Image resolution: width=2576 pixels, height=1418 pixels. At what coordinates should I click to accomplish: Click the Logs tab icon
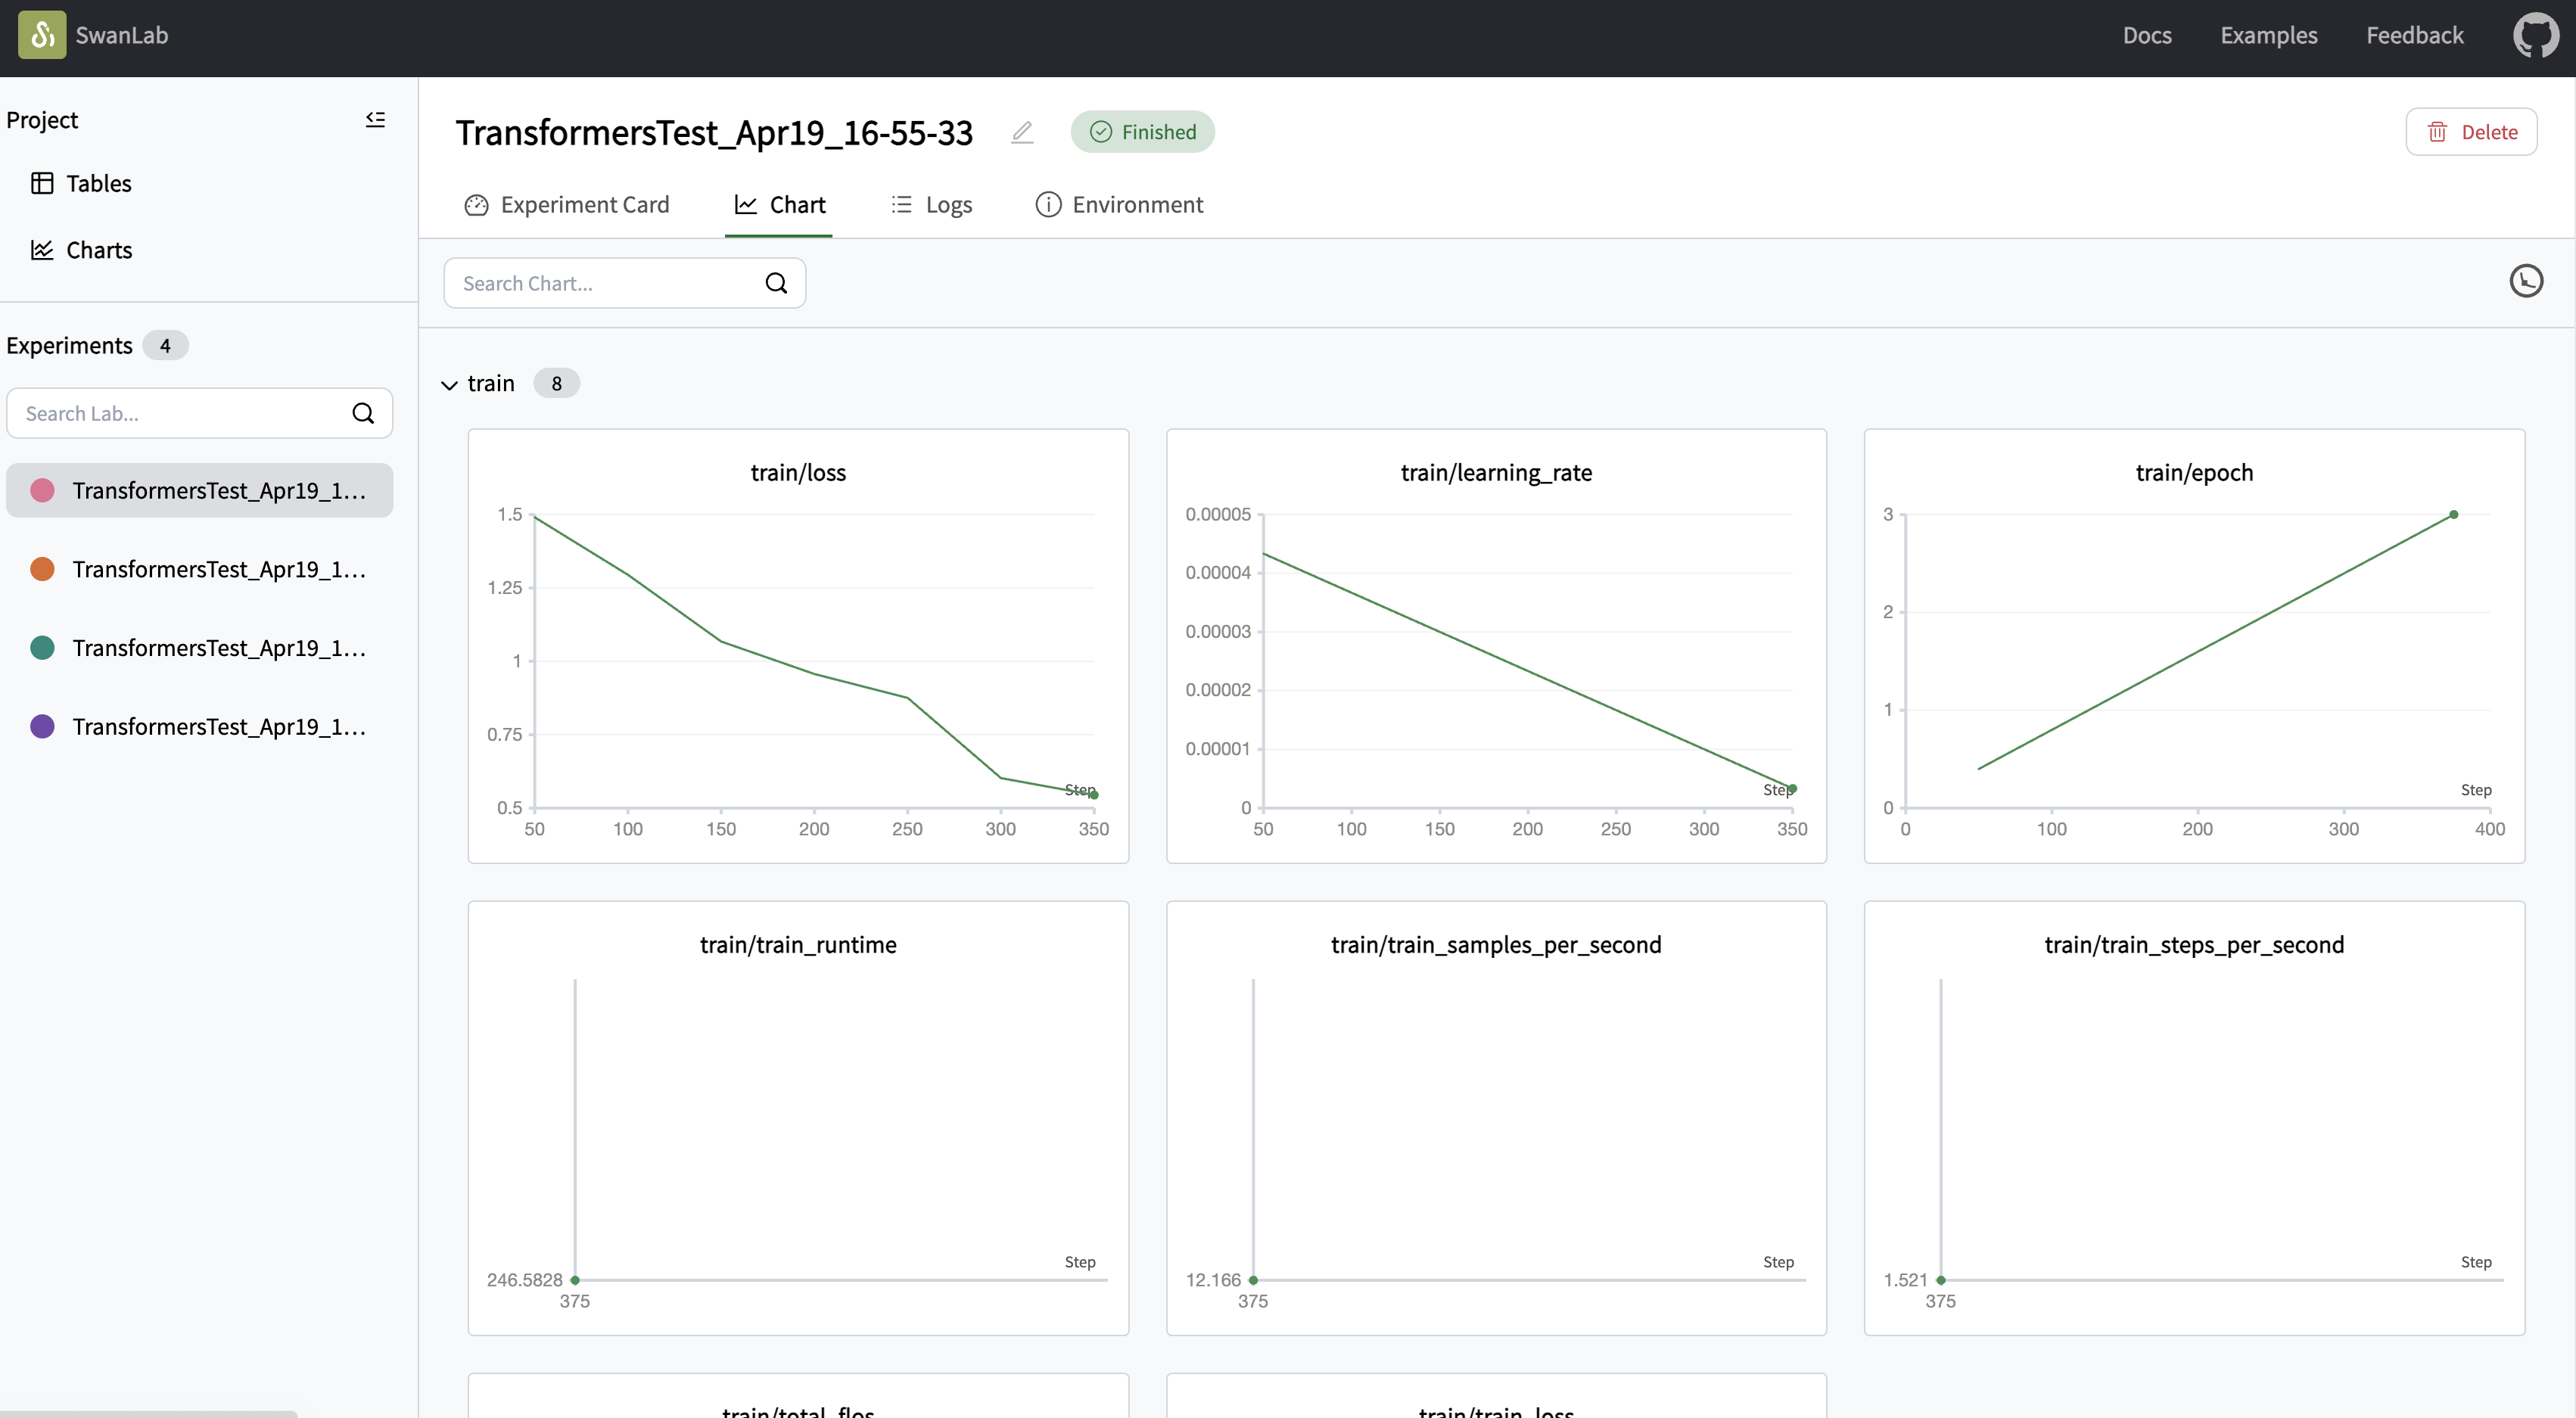901,204
